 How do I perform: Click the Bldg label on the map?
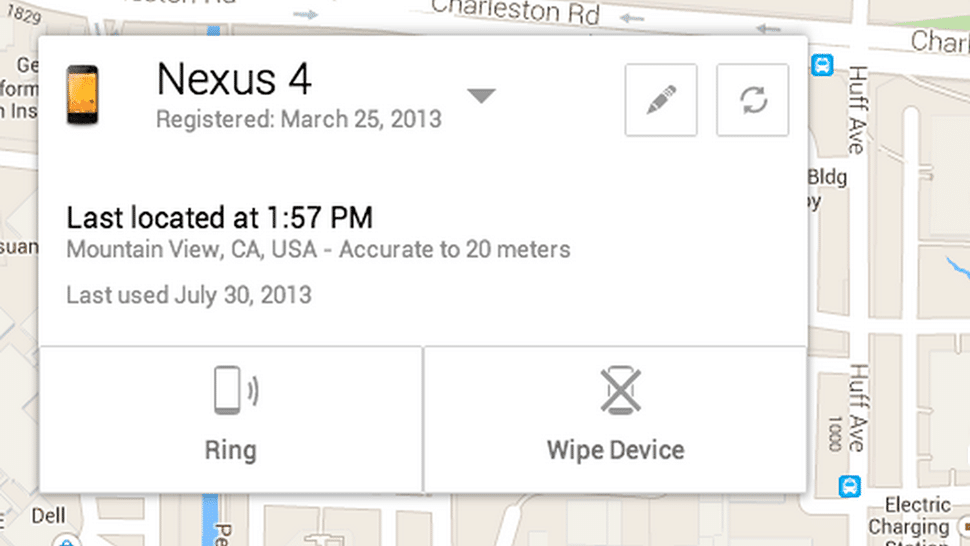tap(828, 179)
